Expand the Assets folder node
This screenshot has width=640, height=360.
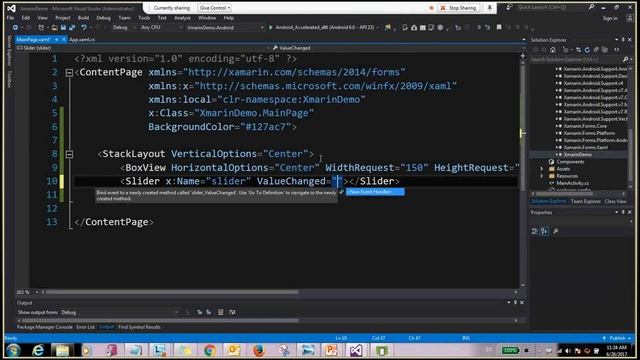[x=542, y=169]
